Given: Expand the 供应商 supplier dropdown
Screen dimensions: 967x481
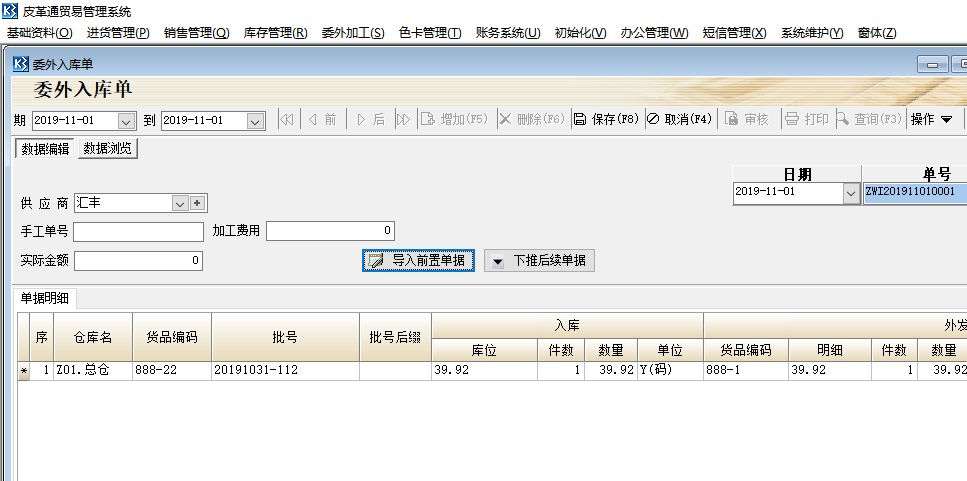Looking at the screenshot, I should pos(179,203).
